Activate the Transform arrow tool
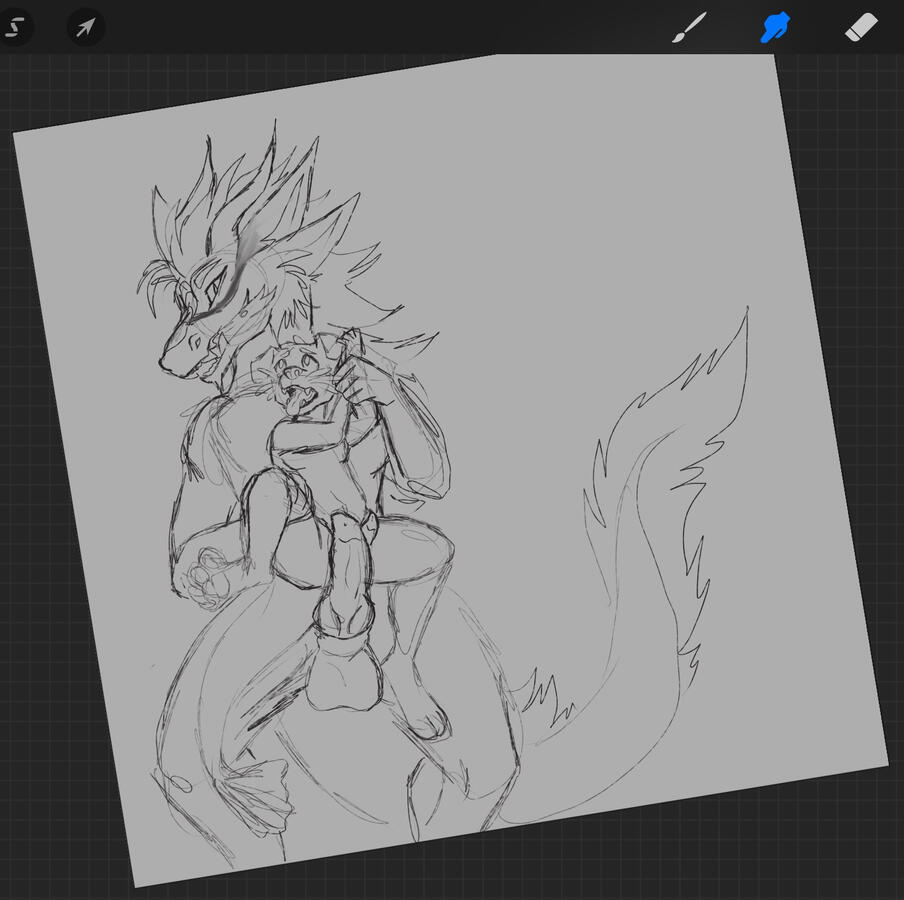Viewport: 904px width, 900px height. 86,27
